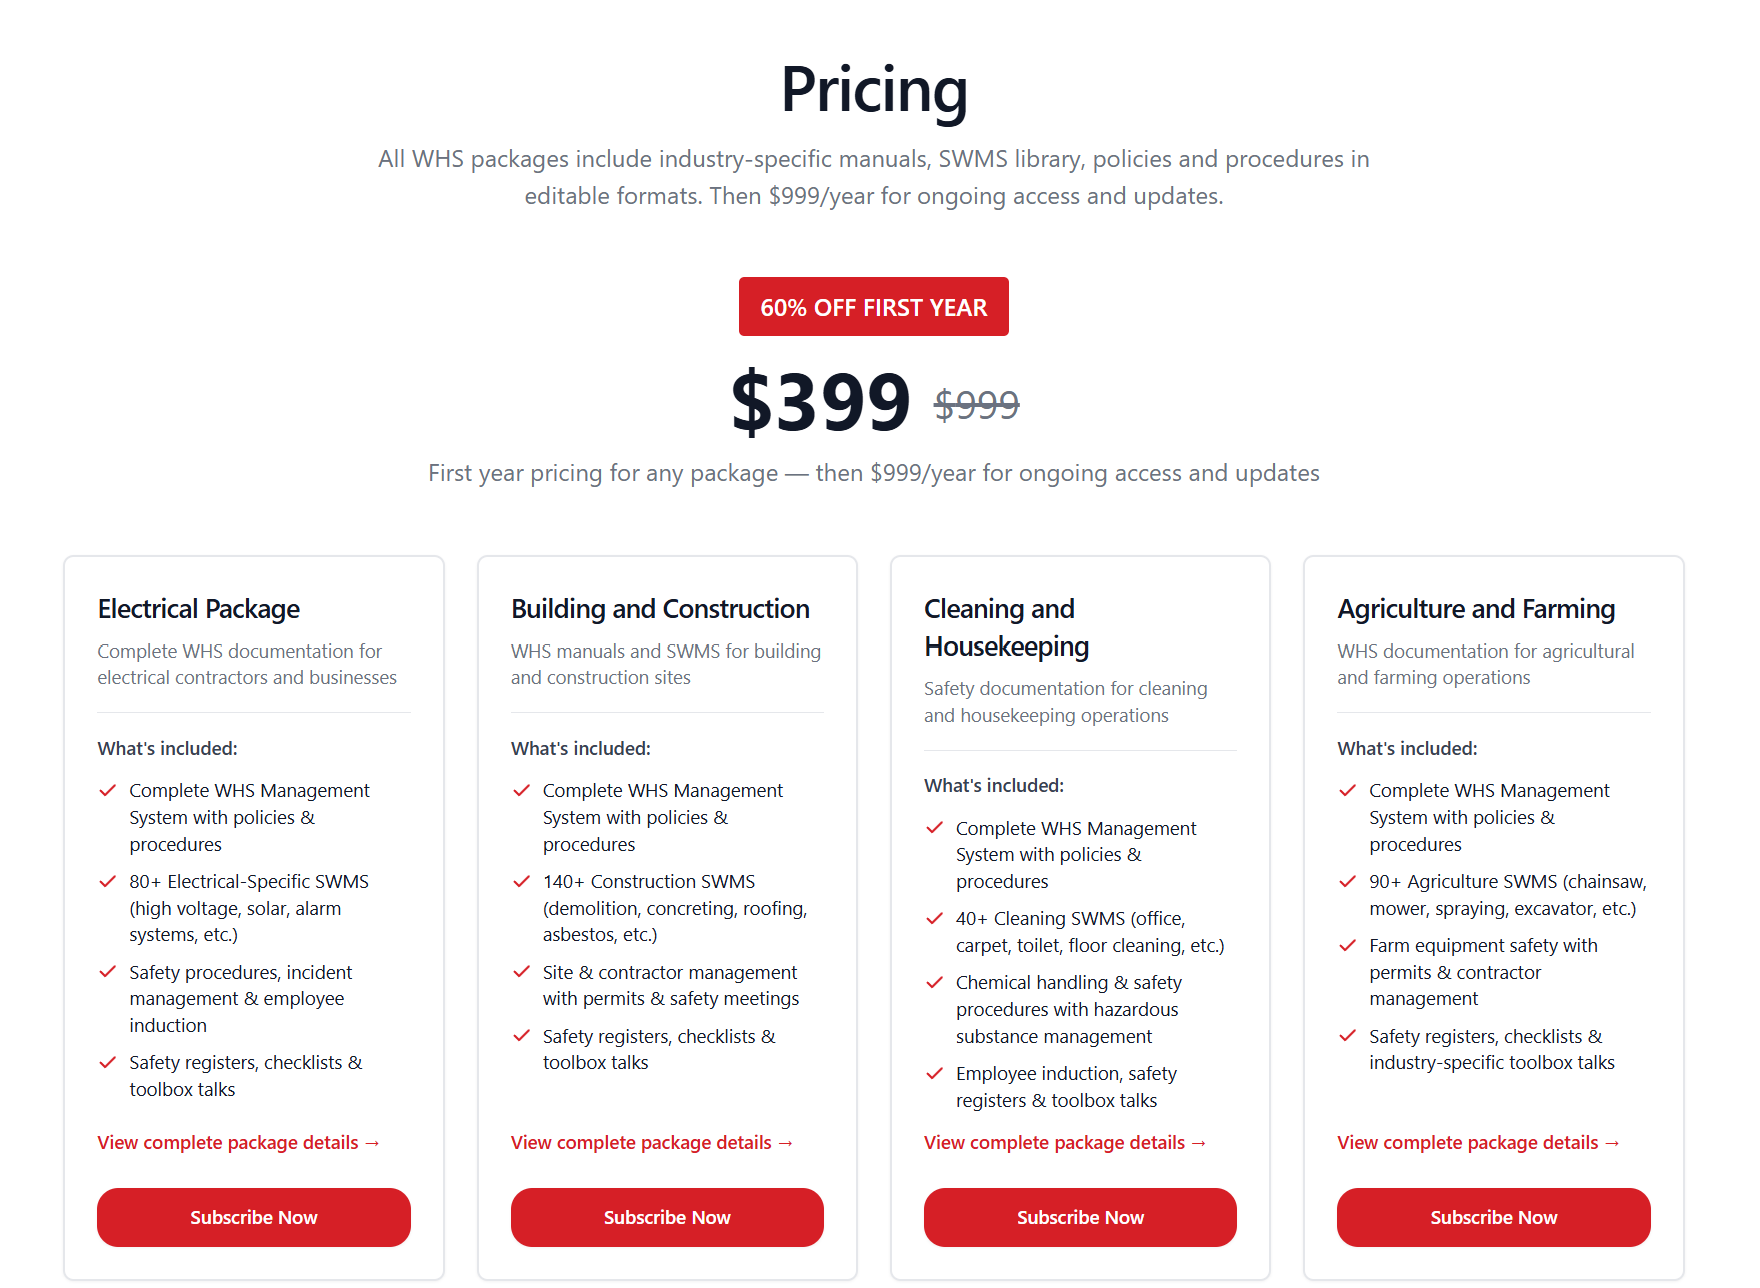Image resolution: width=1760 pixels, height=1288 pixels.
Task: Click the Electrical Package heading
Action: (199, 609)
